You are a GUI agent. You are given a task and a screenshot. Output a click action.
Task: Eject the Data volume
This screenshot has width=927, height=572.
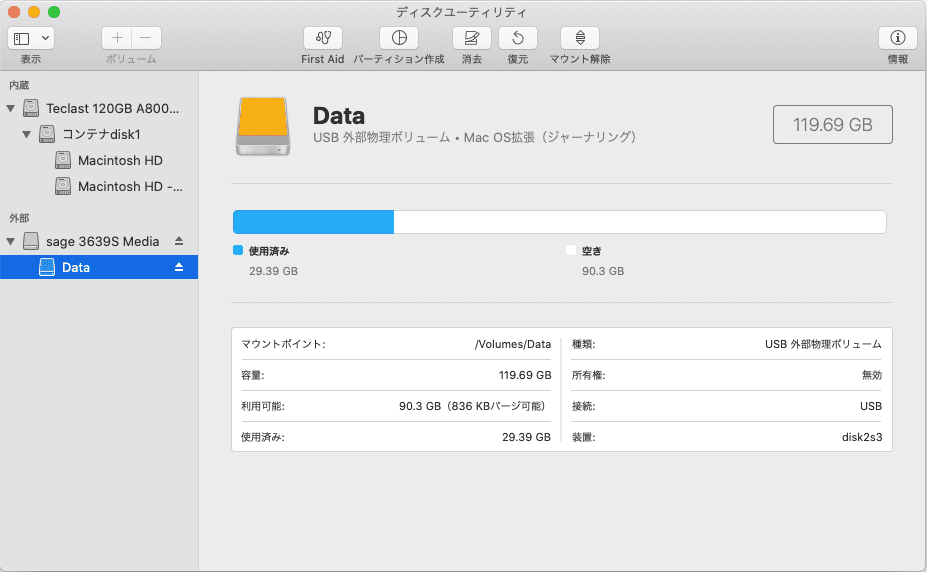point(179,268)
